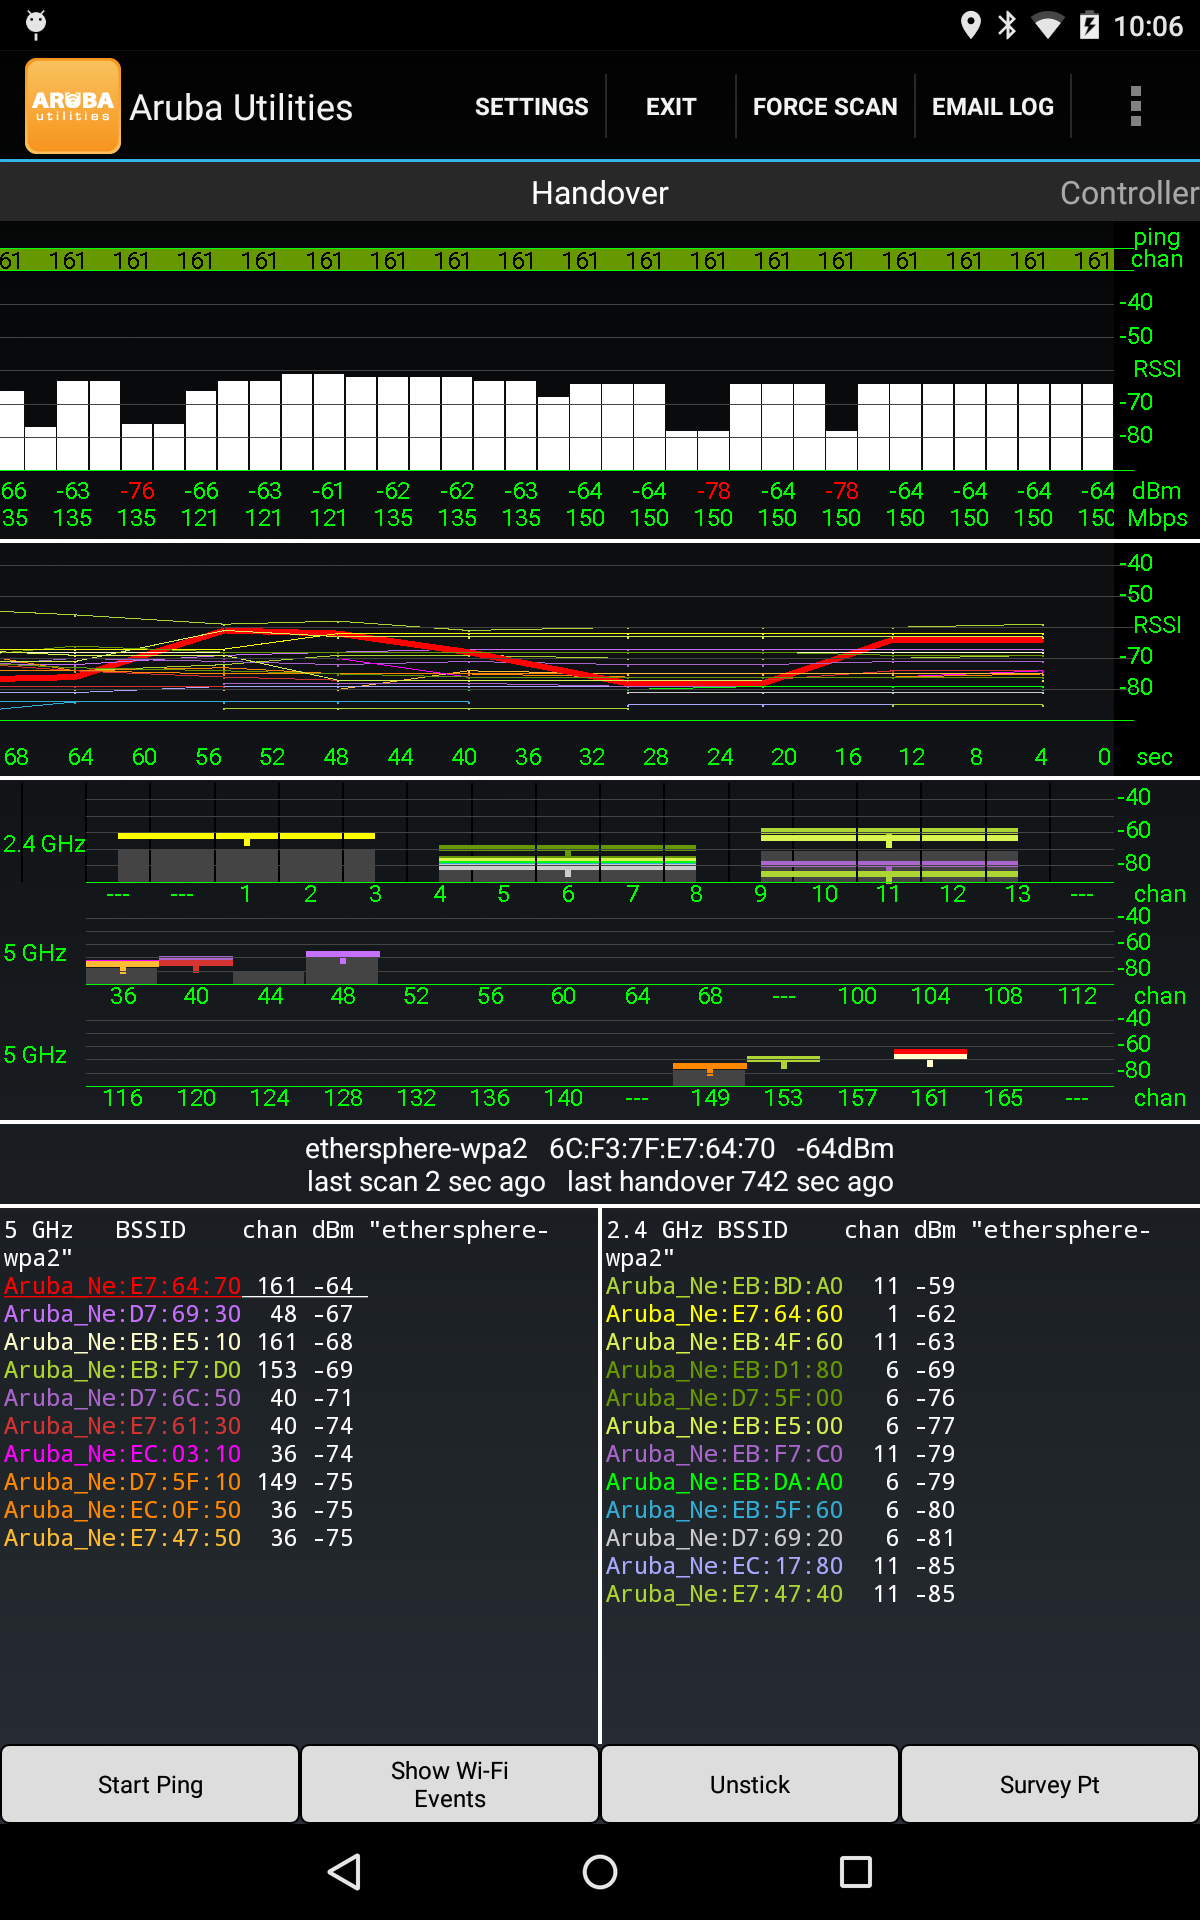The width and height of the screenshot is (1200, 1920).
Task: Select 2.4 GHz BSSID Aruba_Ne:D7:69:20
Action: coord(781,1537)
